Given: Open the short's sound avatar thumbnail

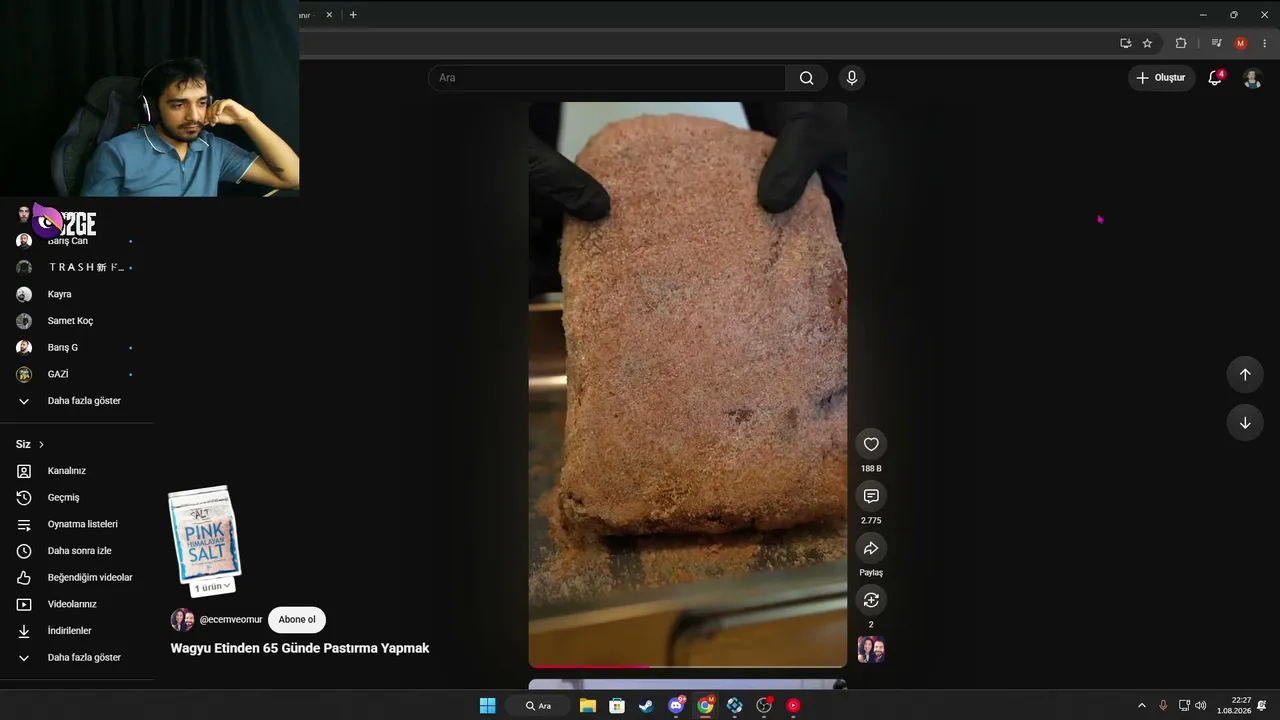Looking at the screenshot, I should pyautogui.click(x=871, y=650).
